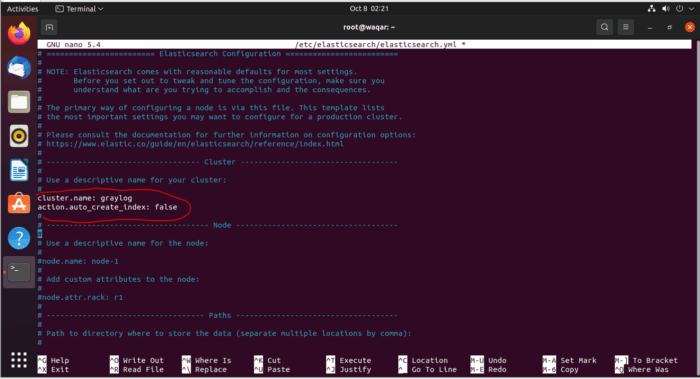The height and width of the screenshot is (379, 700).
Task: Launch LibreOffice Writer from the dock
Action: tap(19, 170)
